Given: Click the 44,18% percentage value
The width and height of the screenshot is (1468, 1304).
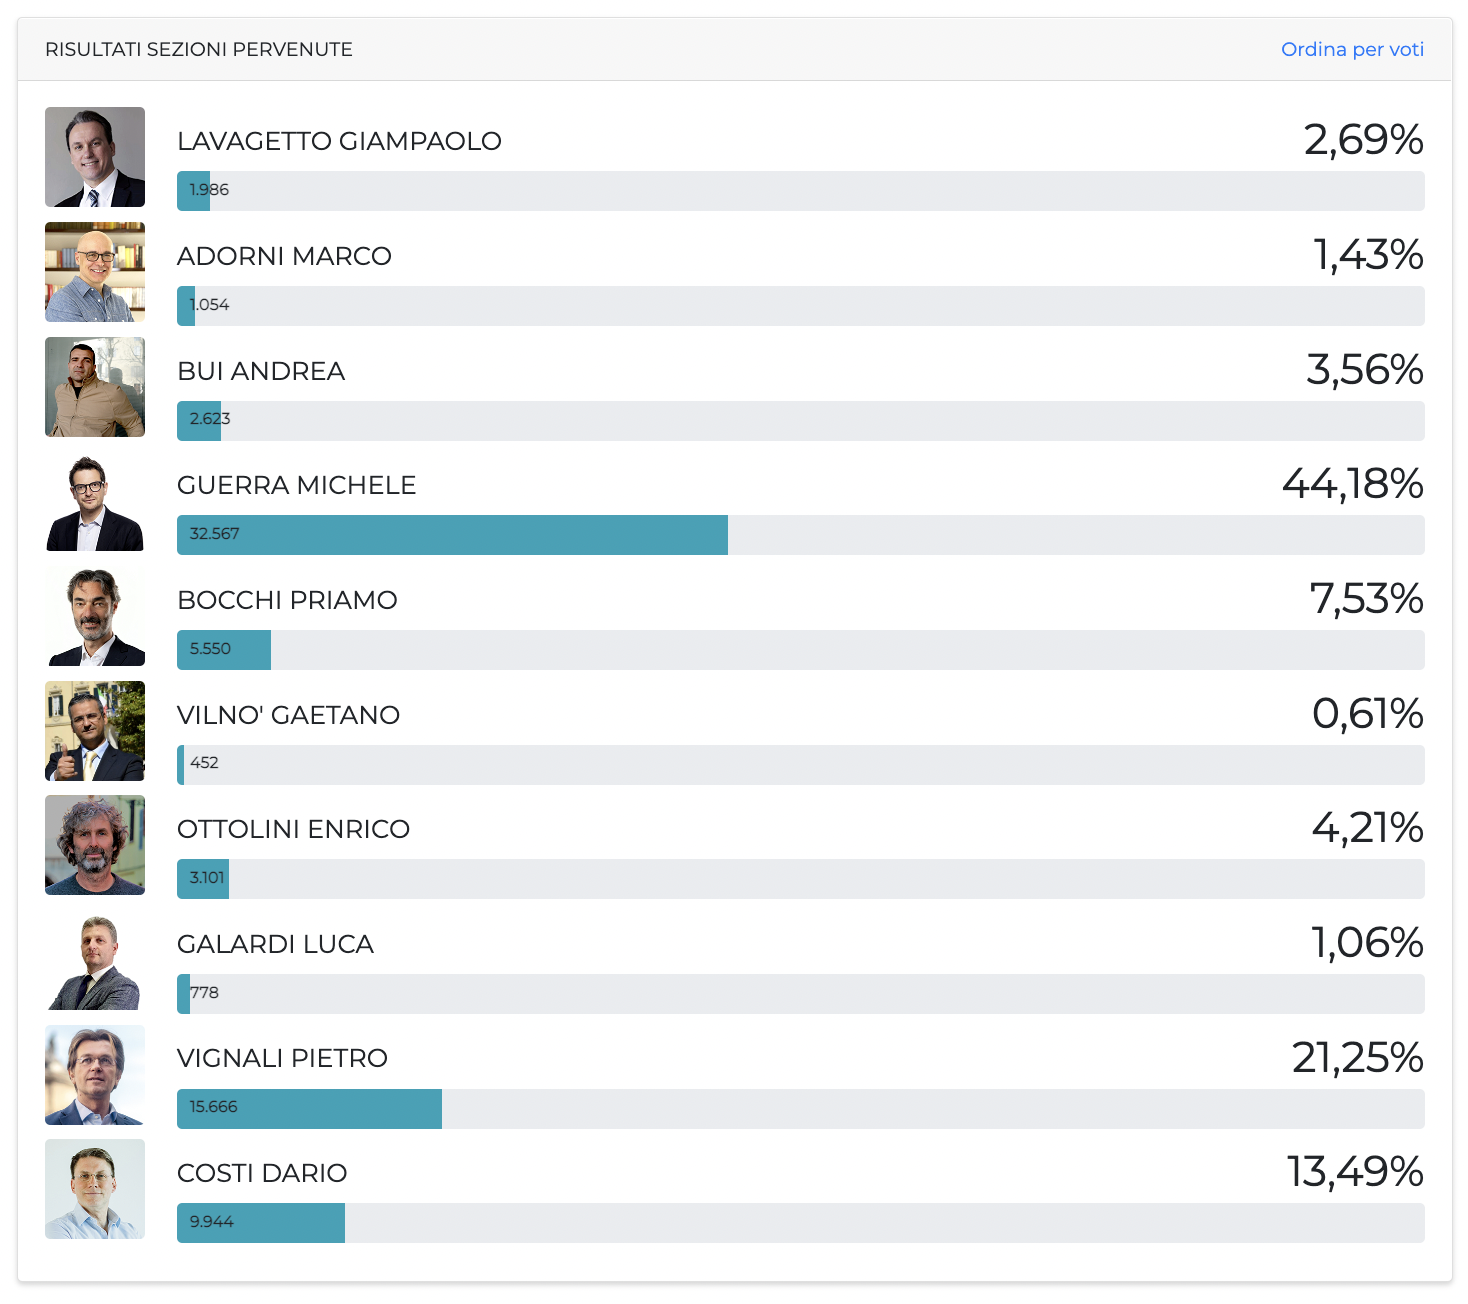Looking at the screenshot, I should (1352, 484).
